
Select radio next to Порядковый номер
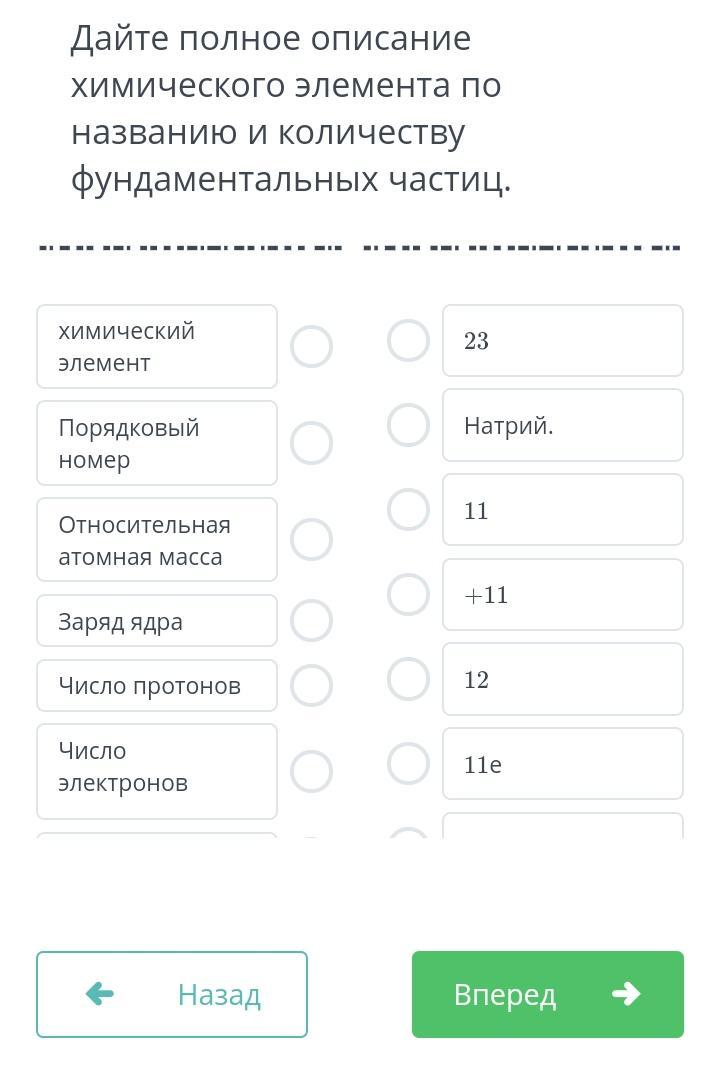tap(311, 443)
